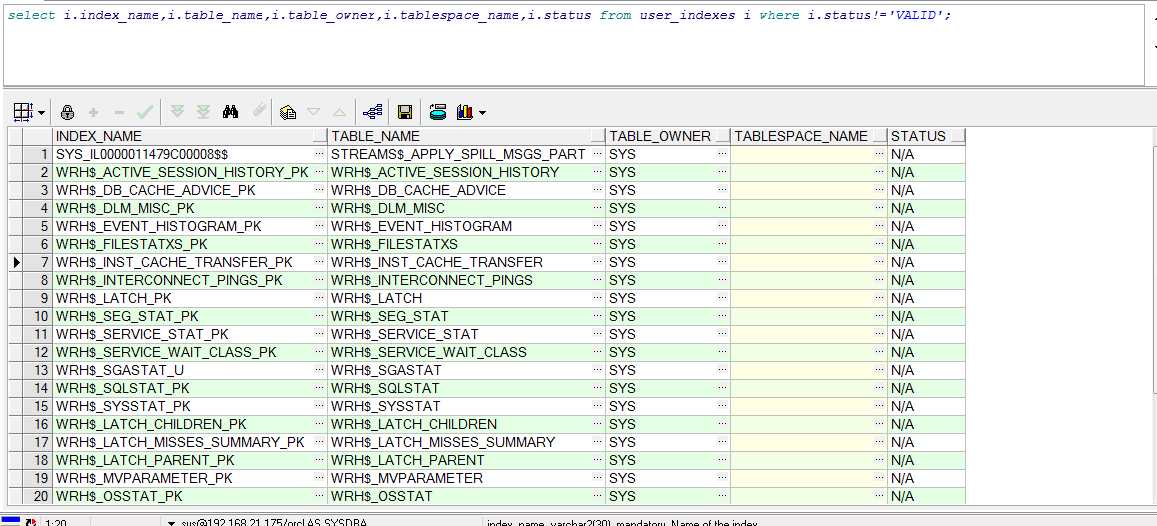Image resolution: width=1157 pixels, height=526 pixels.
Task: Click the fetch last page icon
Action: tap(203, 113)
